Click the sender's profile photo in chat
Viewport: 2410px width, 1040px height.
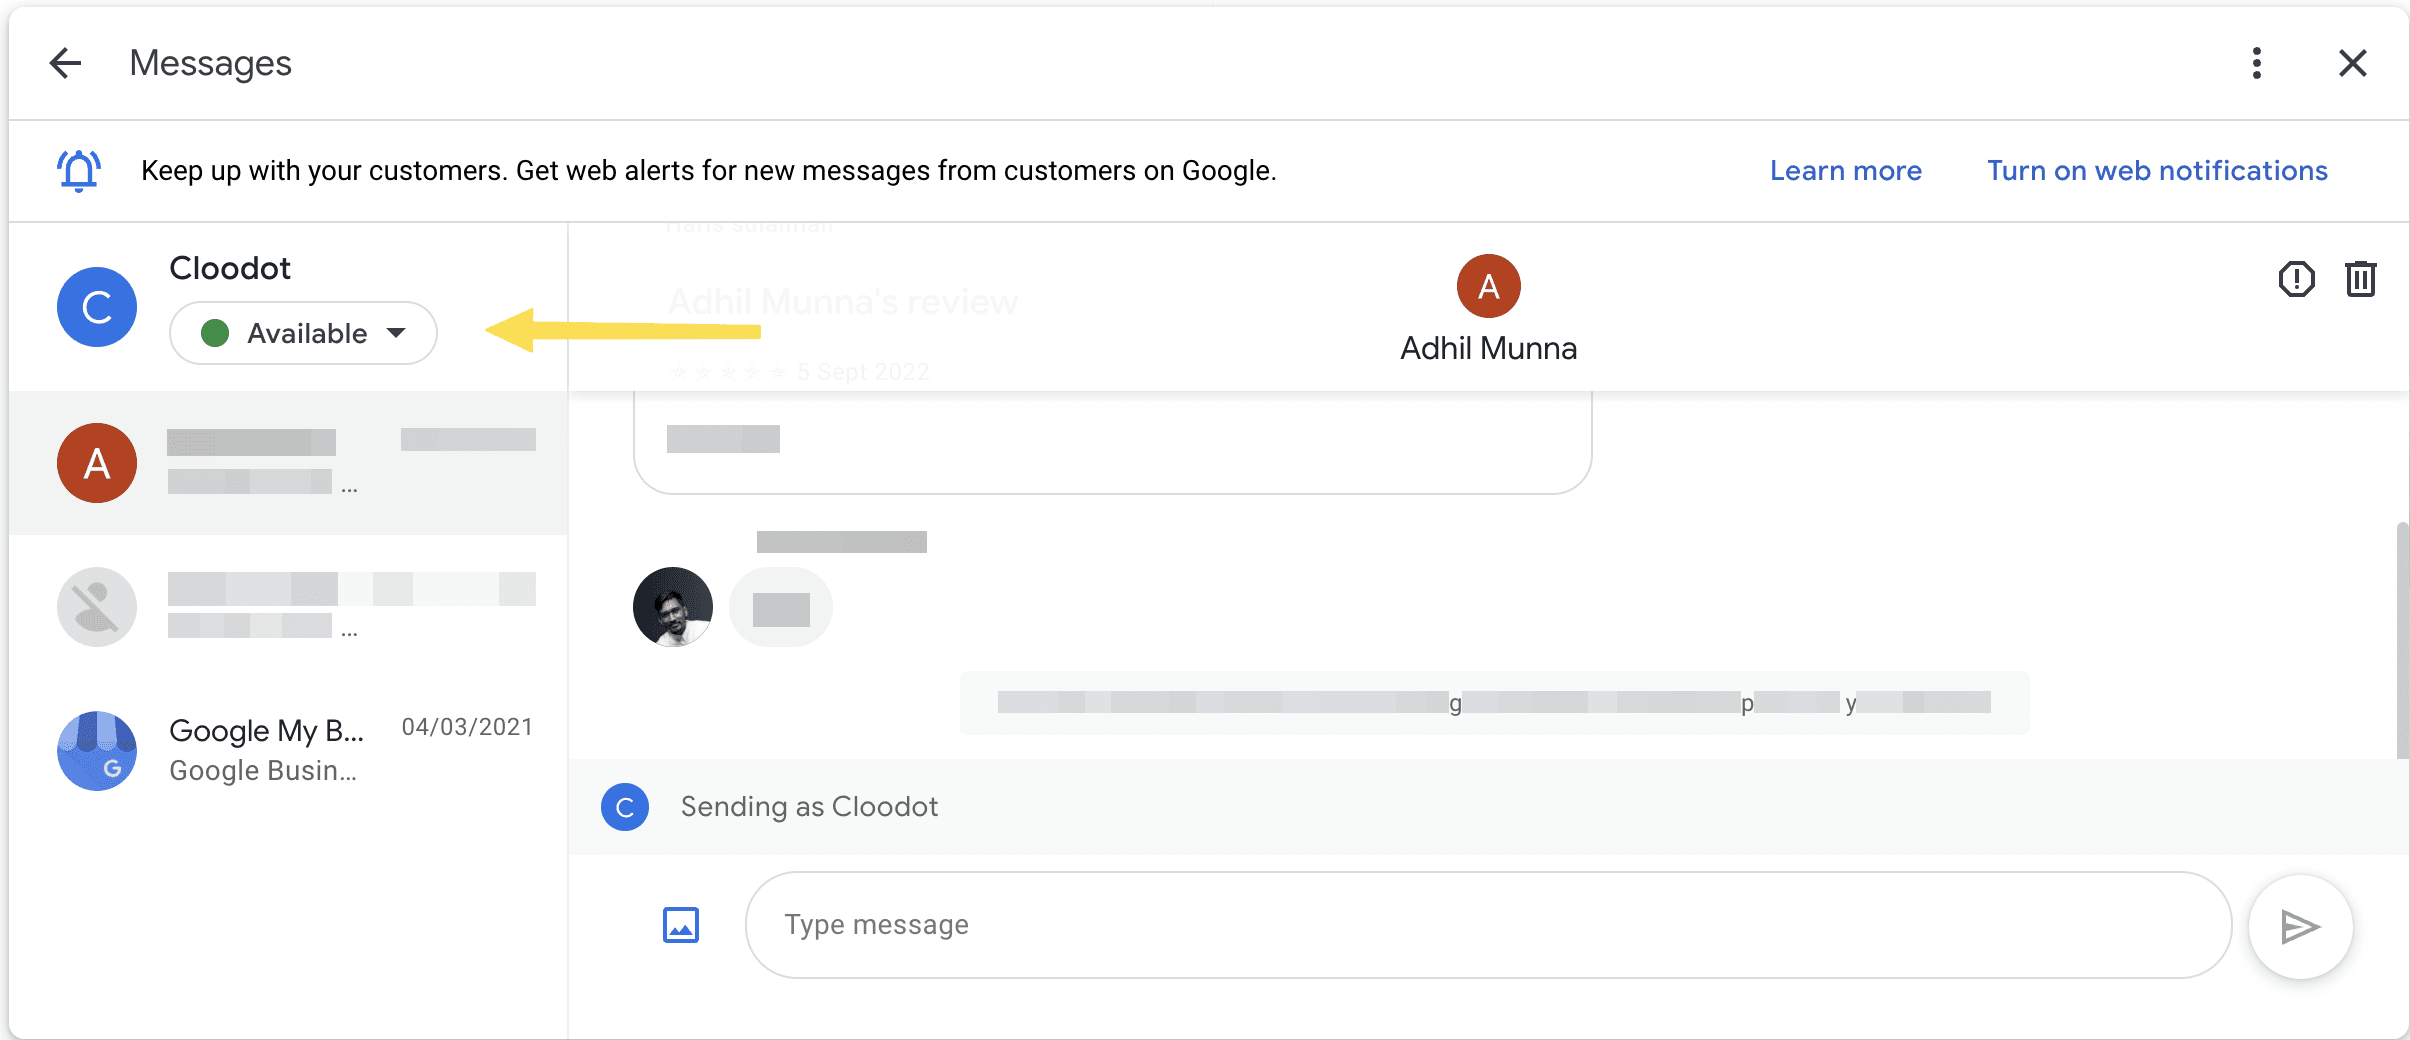pyautogui.click(x=673, y=607)
